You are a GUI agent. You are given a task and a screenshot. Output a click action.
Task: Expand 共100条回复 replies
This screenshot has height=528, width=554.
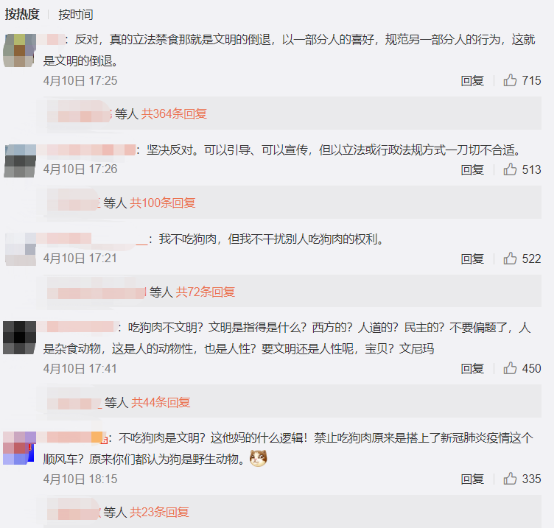coord(163,203)
